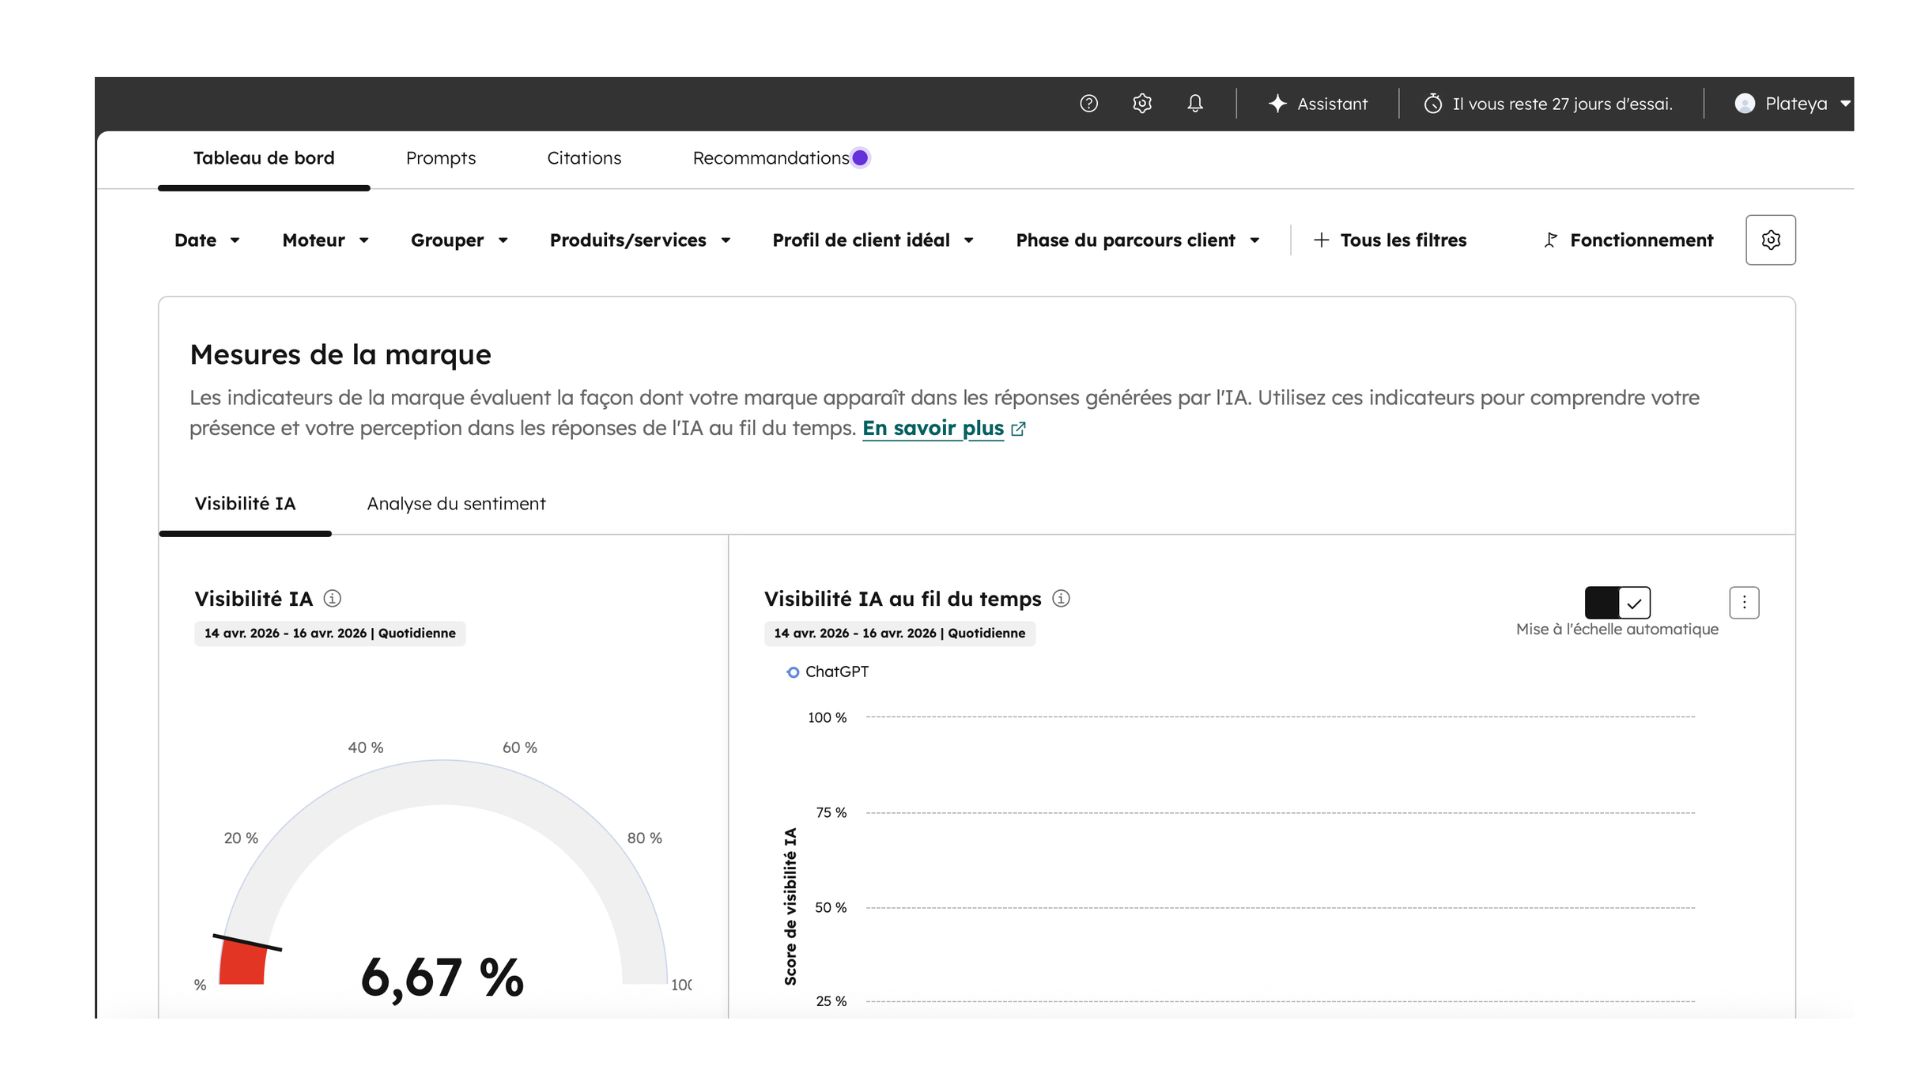Launch the Assistant sparkle button
The height and width of the screenshot is (1080, 1920).
tap(1317, 103)
